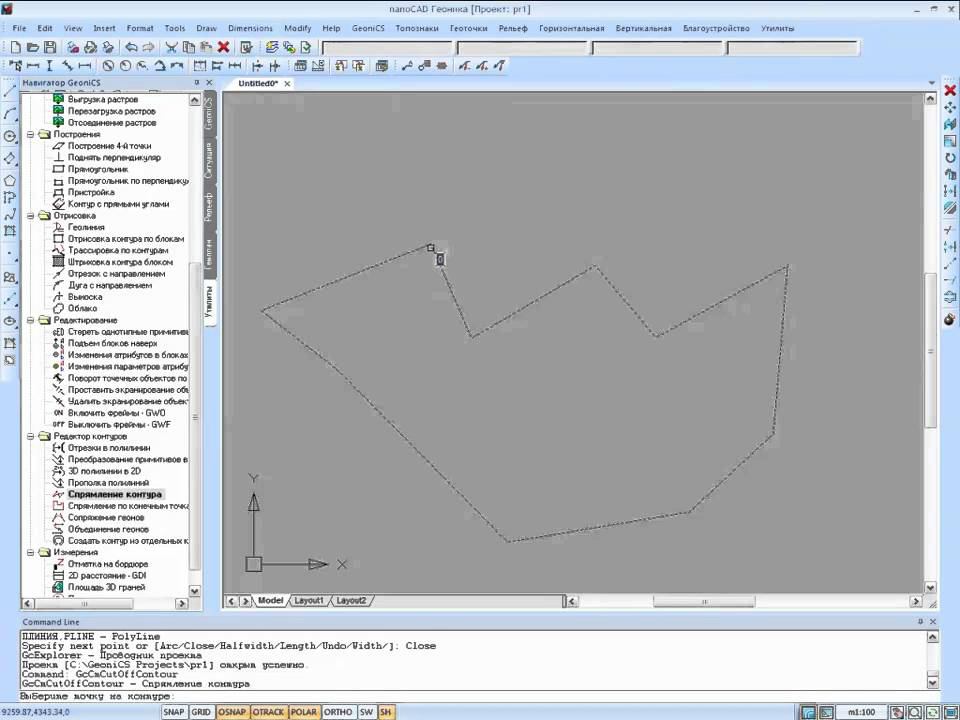
Task: Toggle SW button in status bar
Action: tap(367, 712)
